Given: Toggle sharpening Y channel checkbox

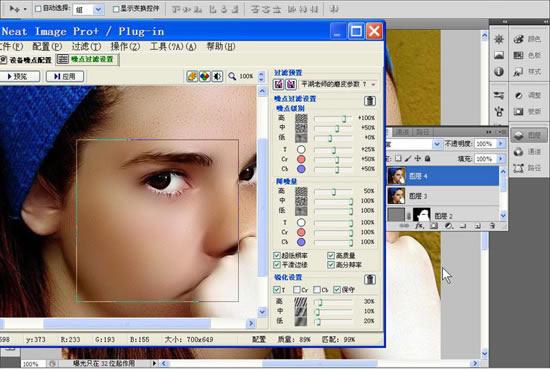Looking at the screenshot, I should pyautogui.click(x=277, y=290).
